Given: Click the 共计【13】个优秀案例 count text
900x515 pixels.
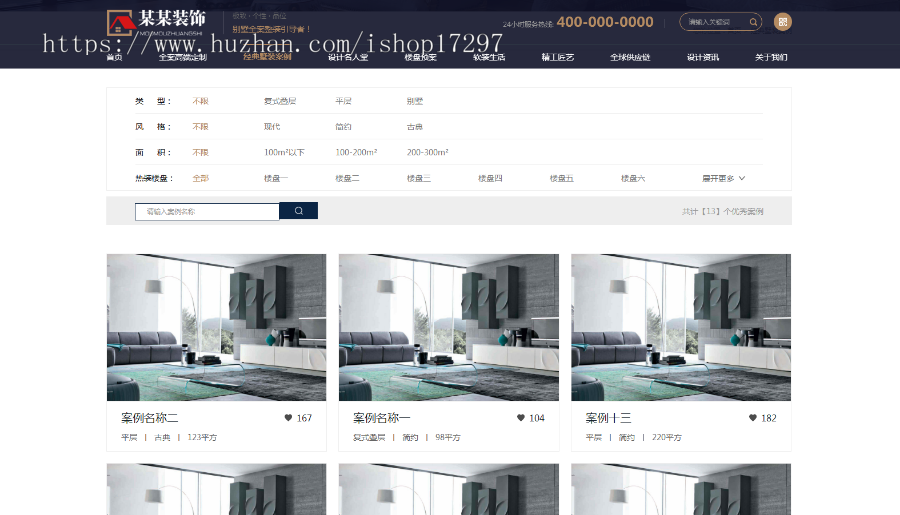Looking at the screenshot, I should [x=723, y=211].
